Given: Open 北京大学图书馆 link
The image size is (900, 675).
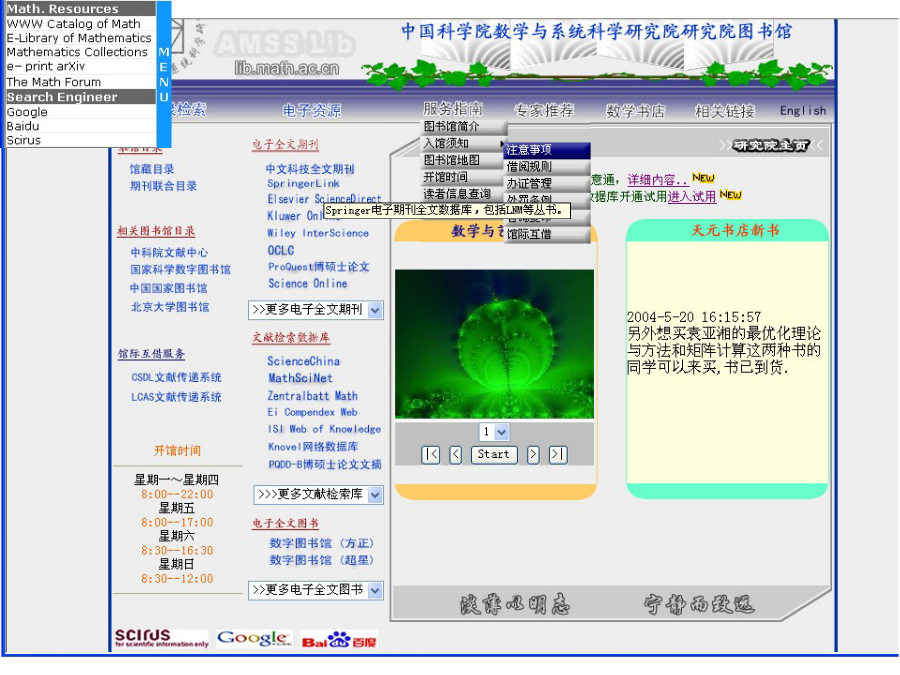Looking at the screenshot, I should 170,307.
